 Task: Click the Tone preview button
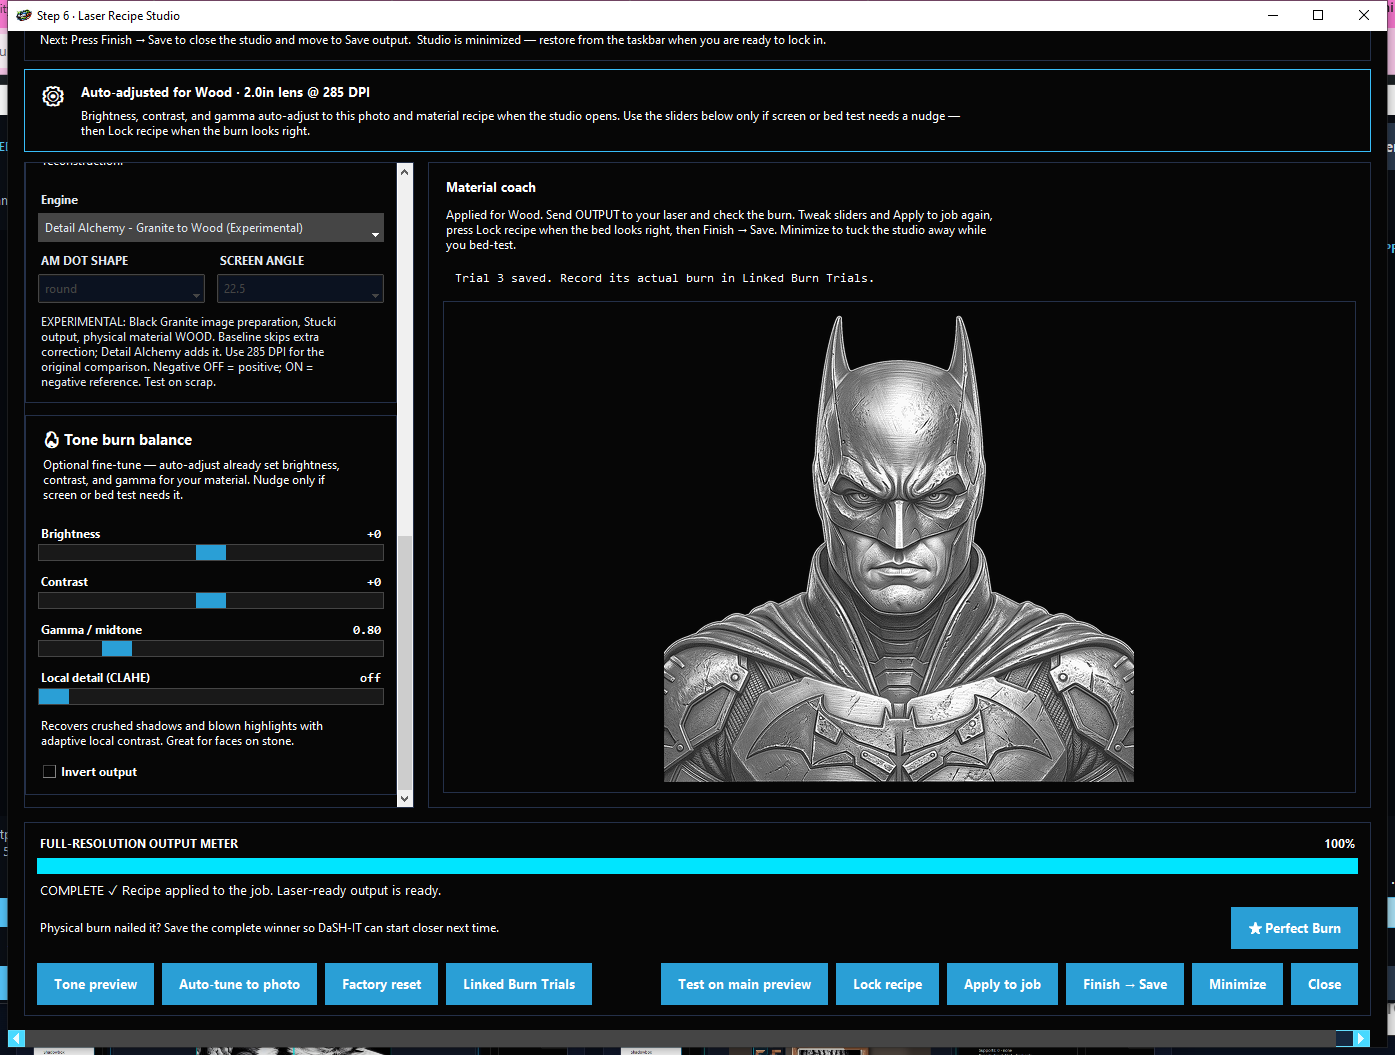click(96, 984)
